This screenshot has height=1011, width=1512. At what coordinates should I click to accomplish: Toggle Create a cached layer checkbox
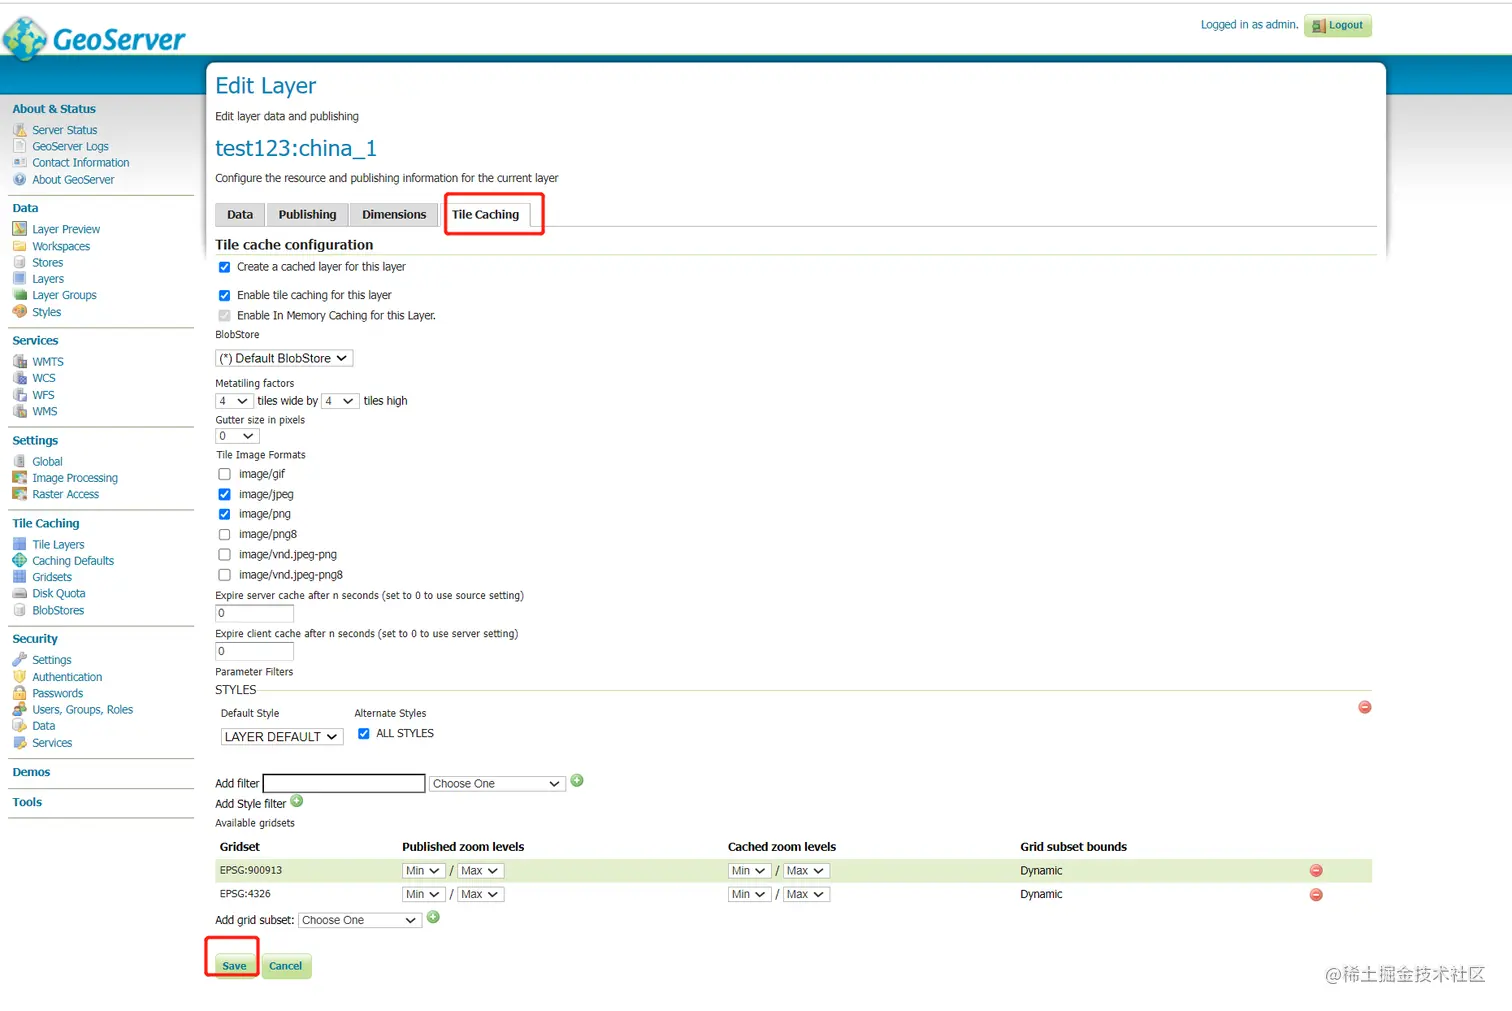coord(224,267)
